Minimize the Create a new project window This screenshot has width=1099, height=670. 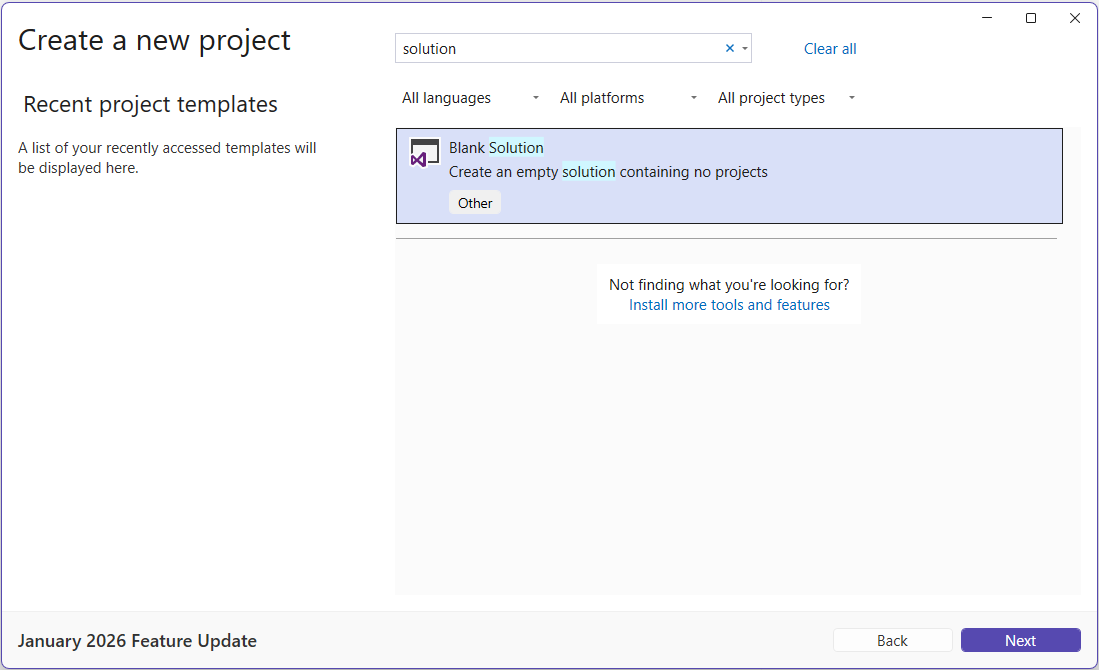[986, 17]
